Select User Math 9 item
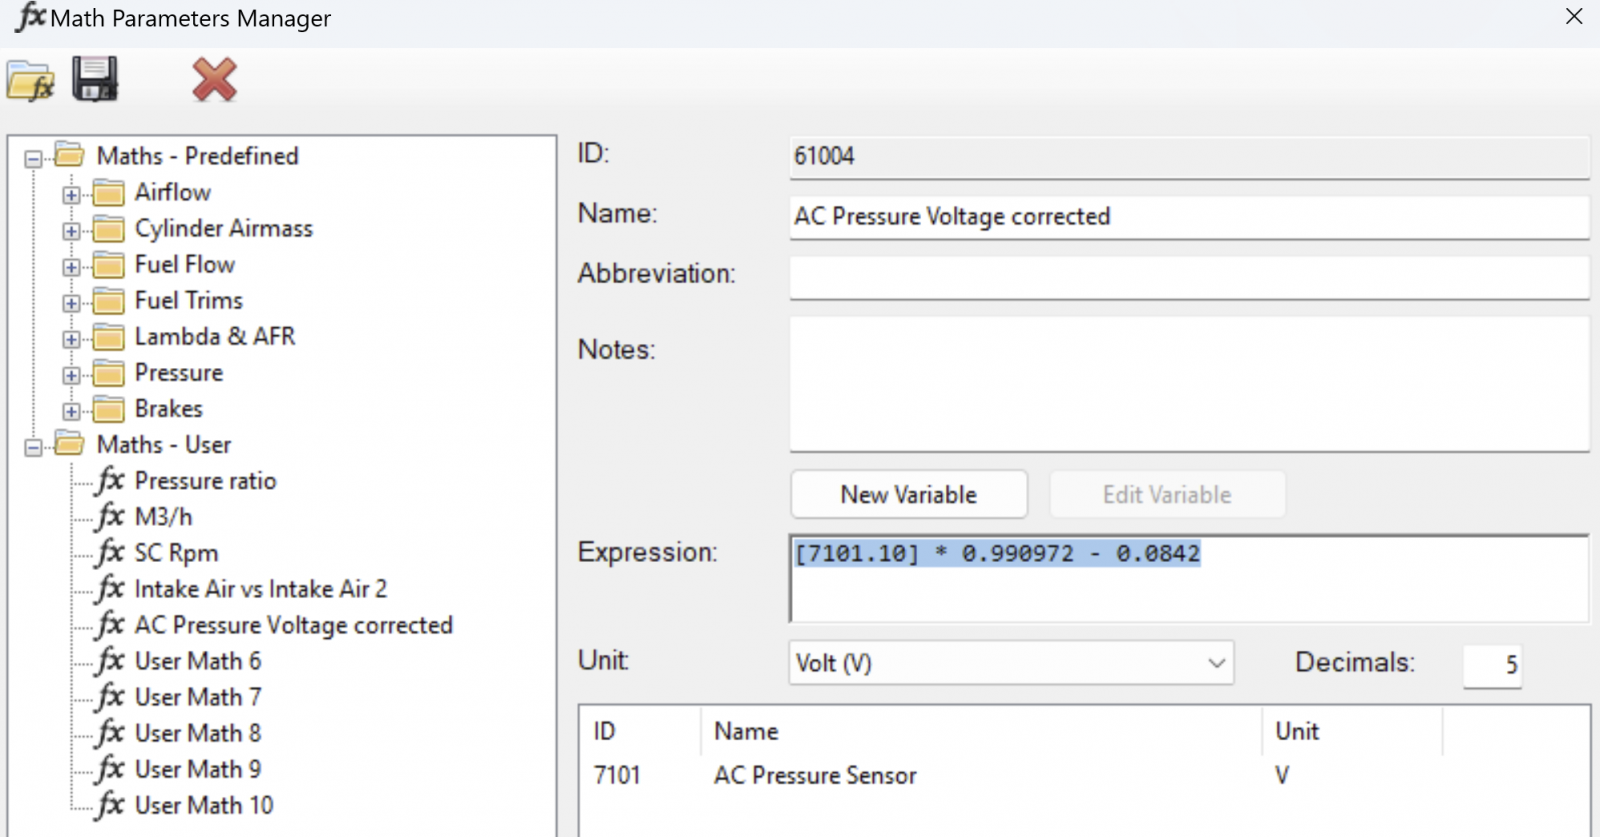Screen dimensions: 1600x837 (198, 769)
